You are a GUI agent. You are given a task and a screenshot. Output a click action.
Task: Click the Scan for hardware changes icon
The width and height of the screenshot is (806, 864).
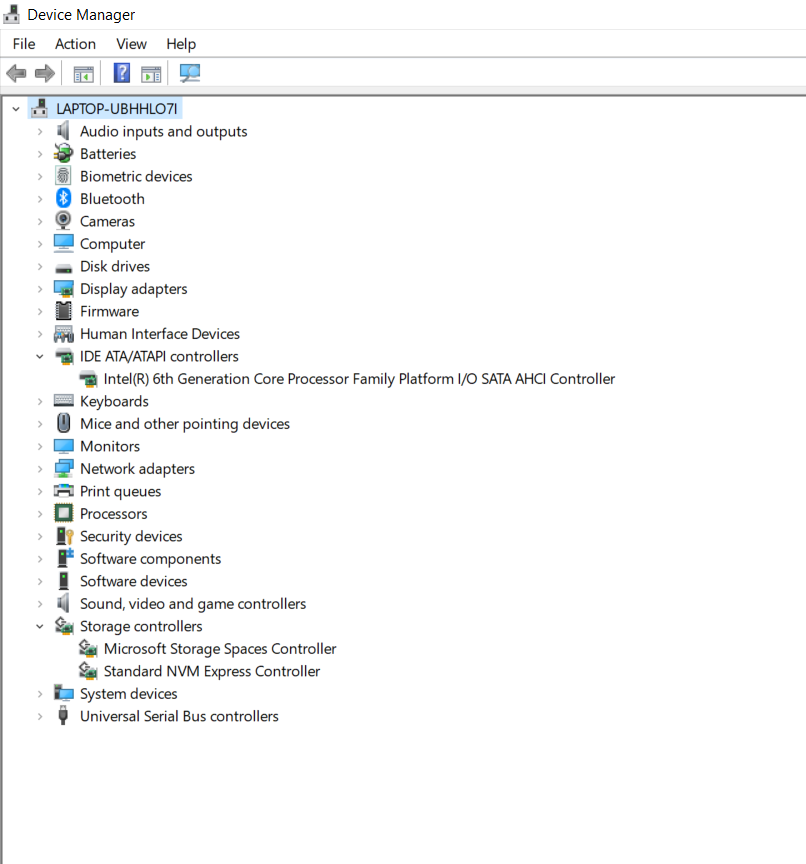189,72
